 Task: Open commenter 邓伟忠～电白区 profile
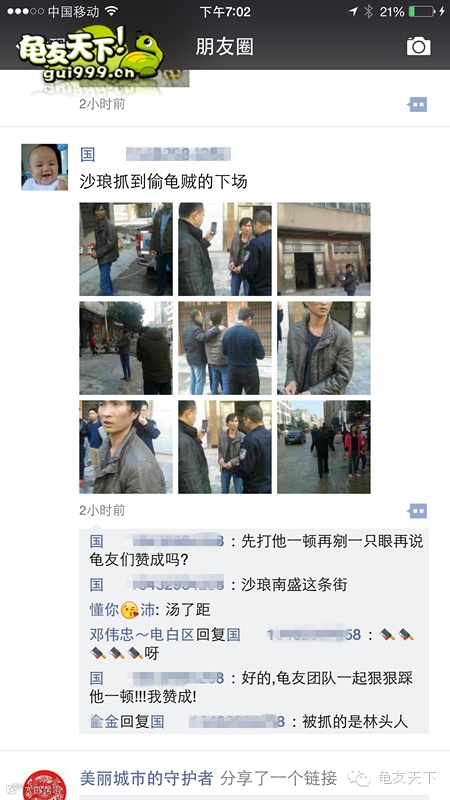pyautogui.click(x=142, y=635)
